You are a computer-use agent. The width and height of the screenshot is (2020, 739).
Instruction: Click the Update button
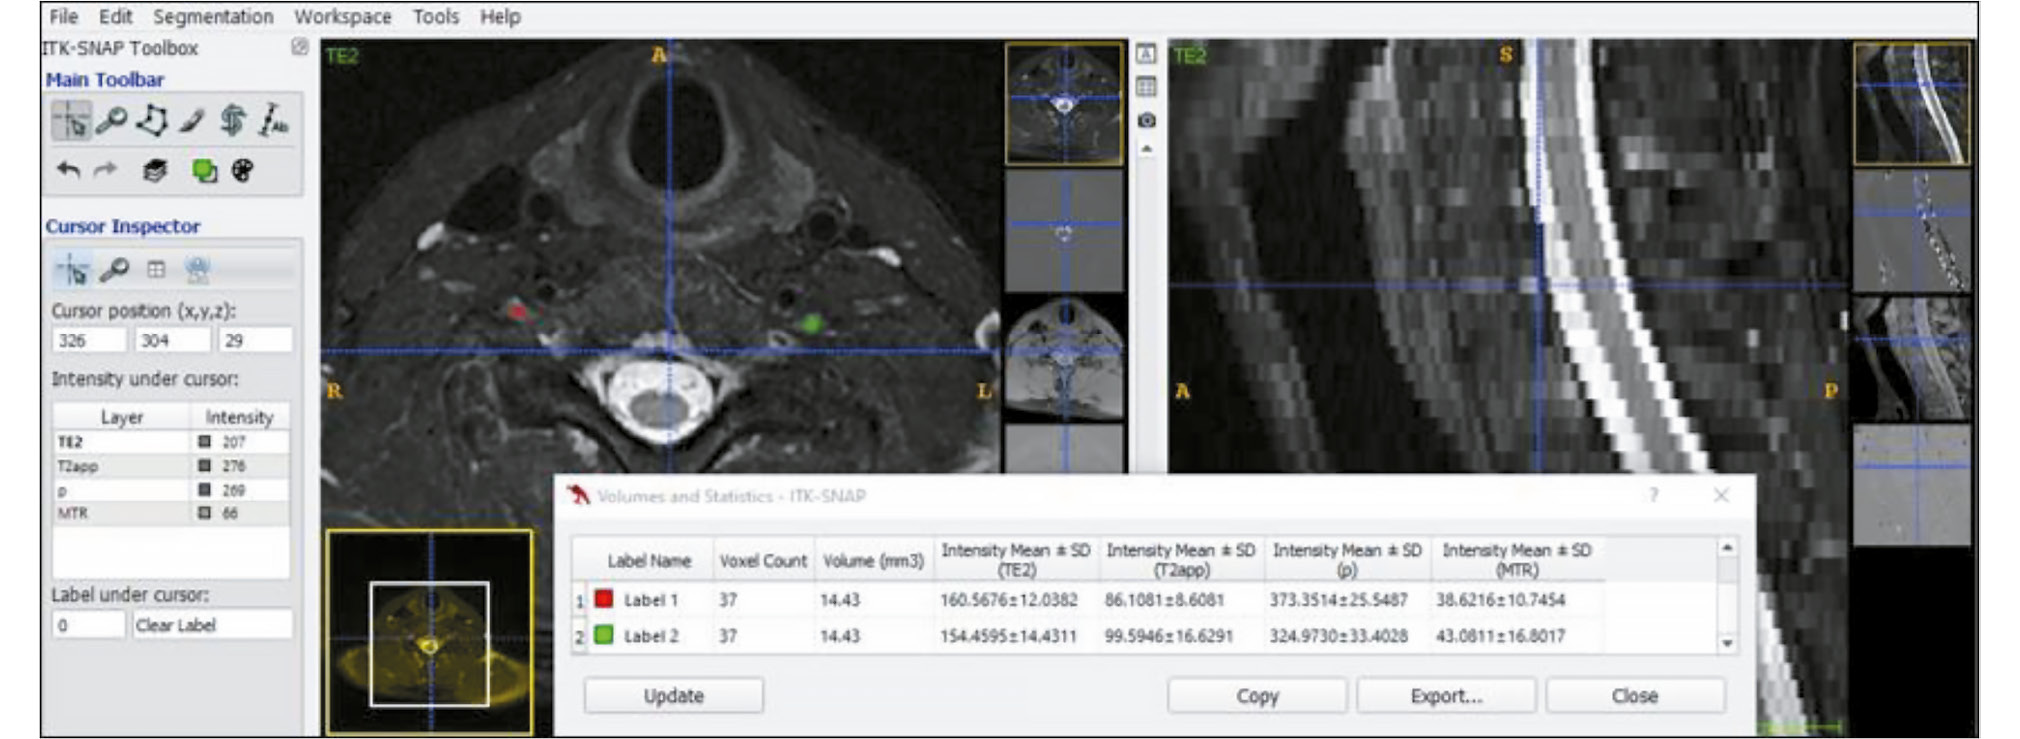[x=673, y=696]
